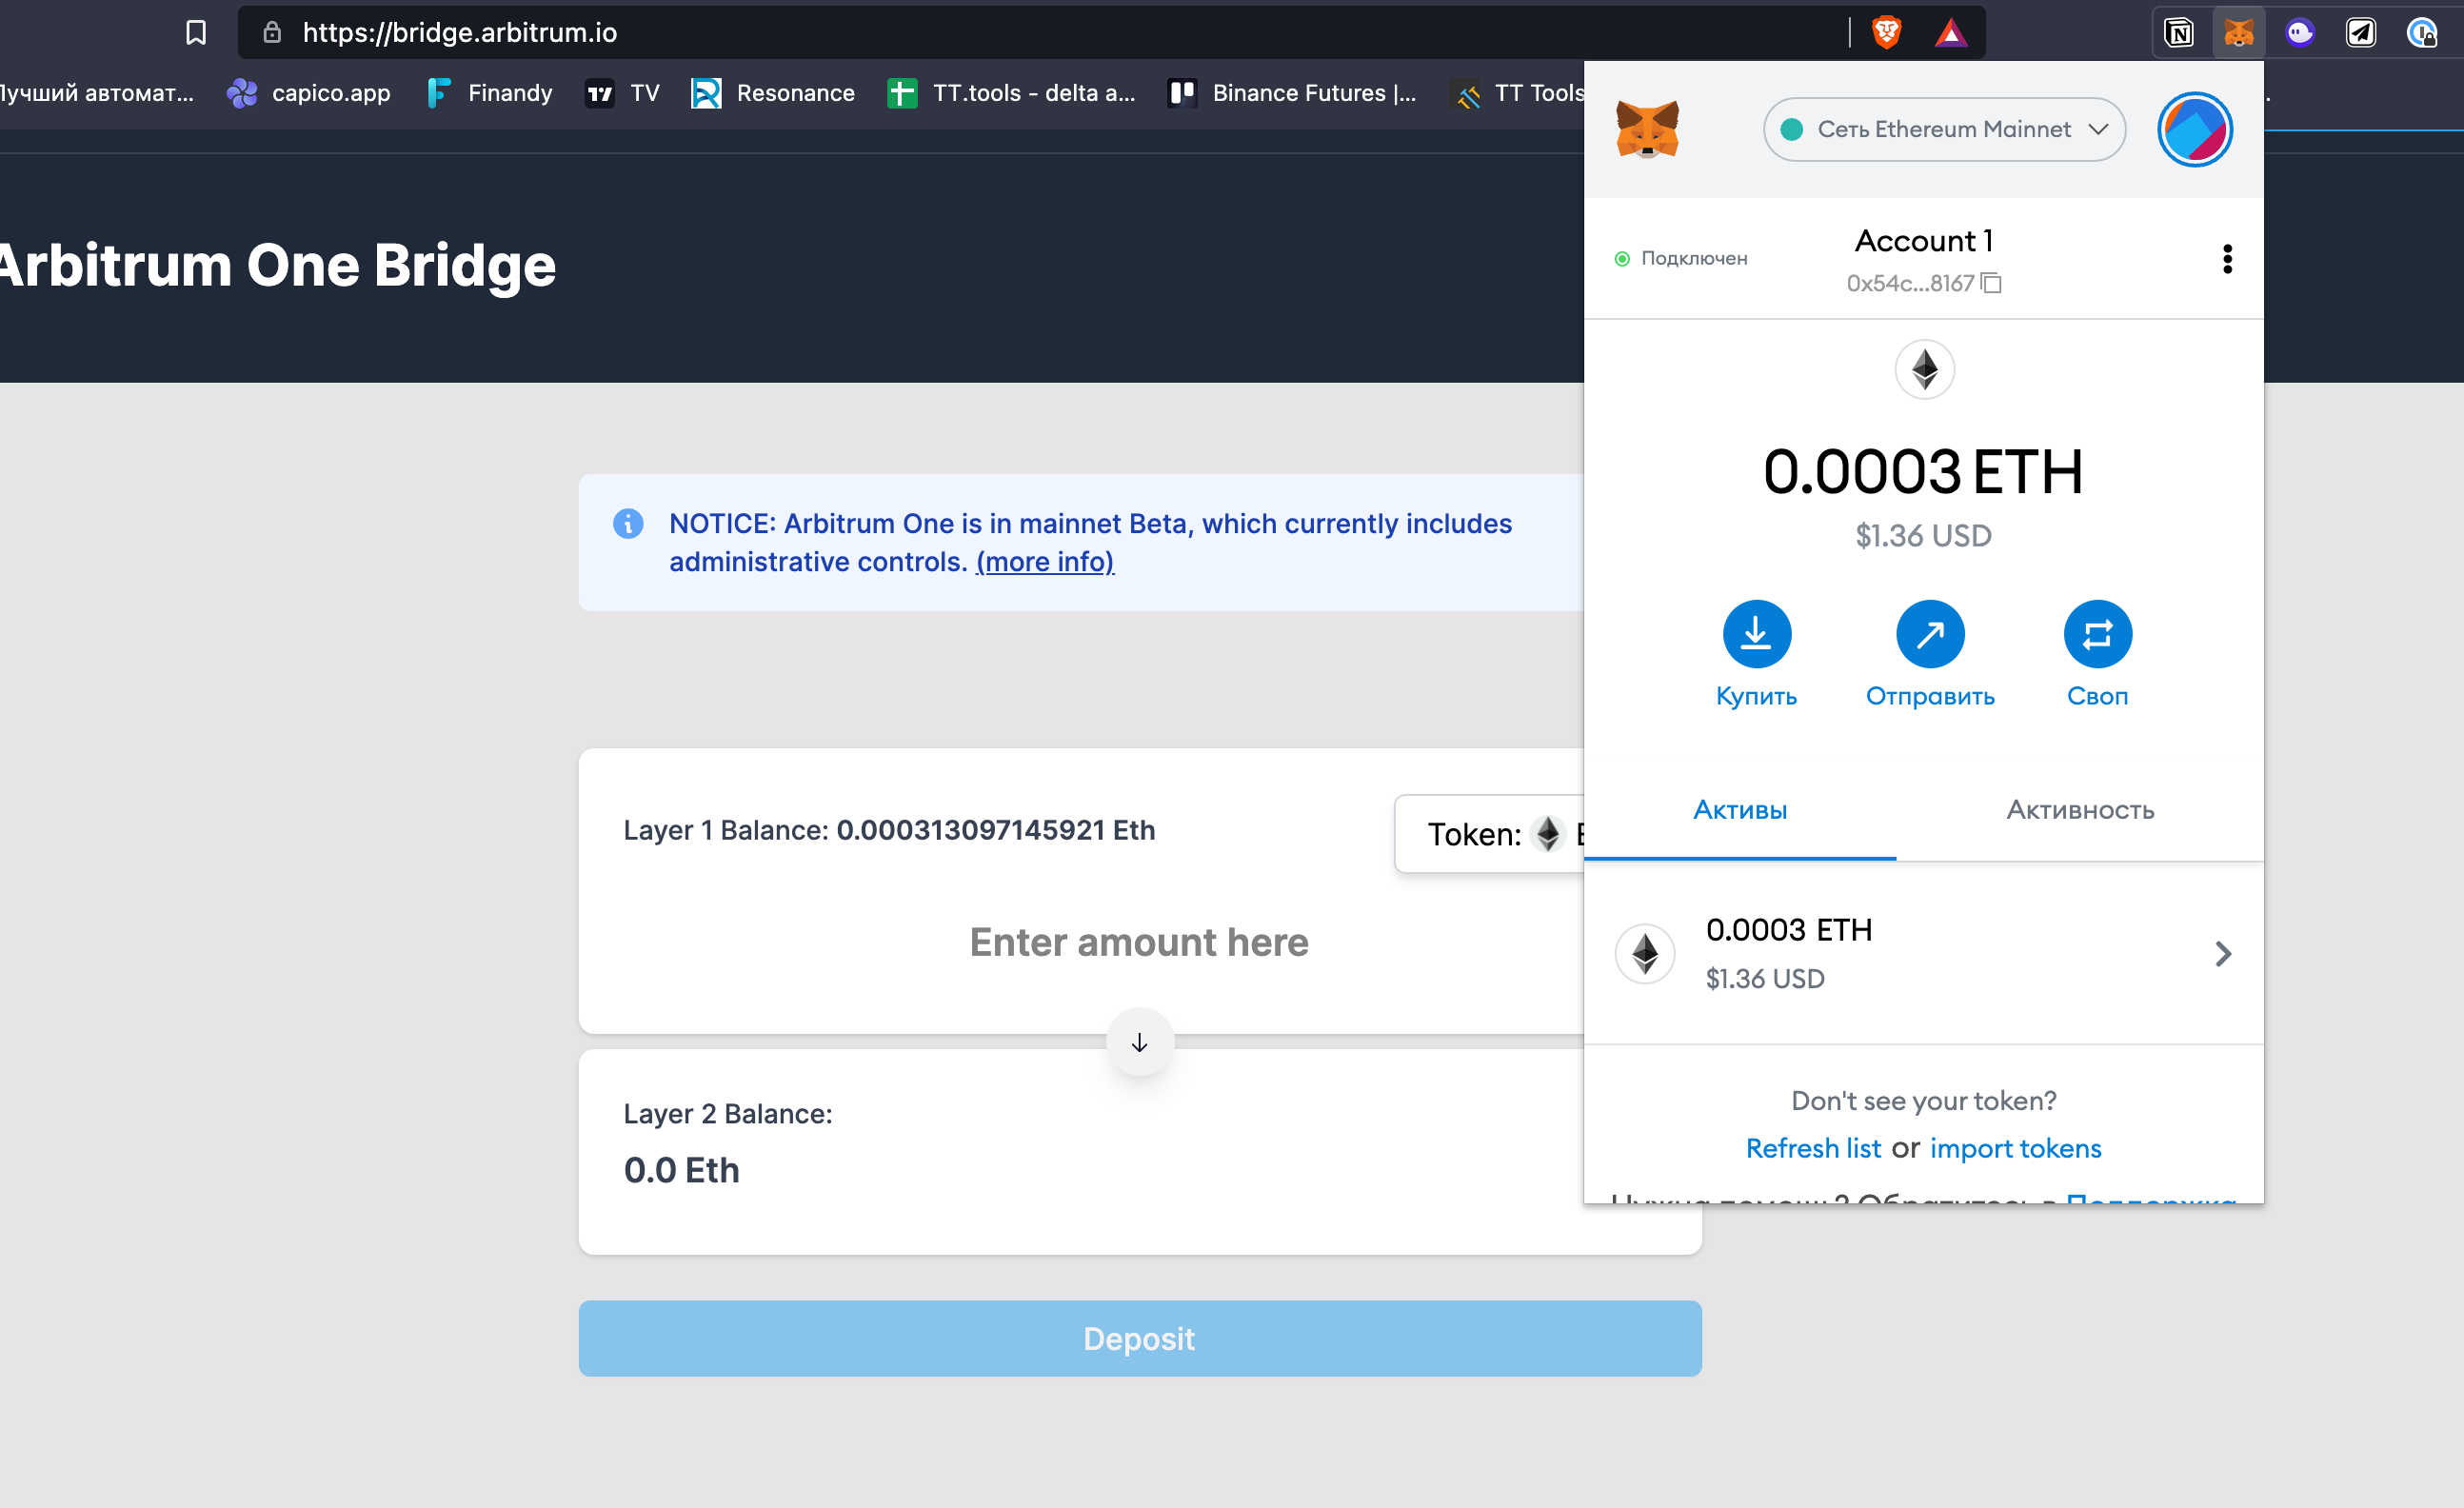Open the Ethereum Mainnet network dropdown
This screenshot has height=1508, width=2464.
click(x=1944, y=129)
